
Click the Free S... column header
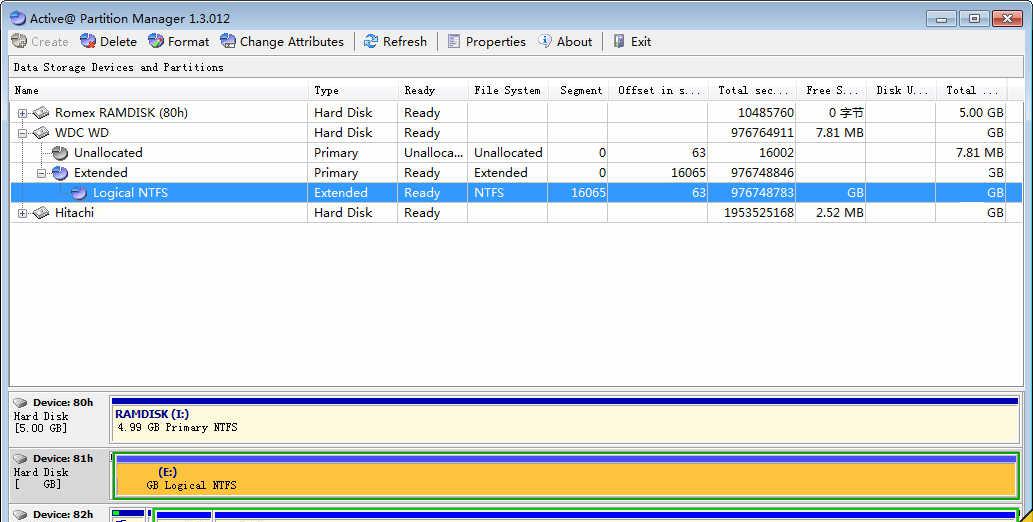point(831,90)
